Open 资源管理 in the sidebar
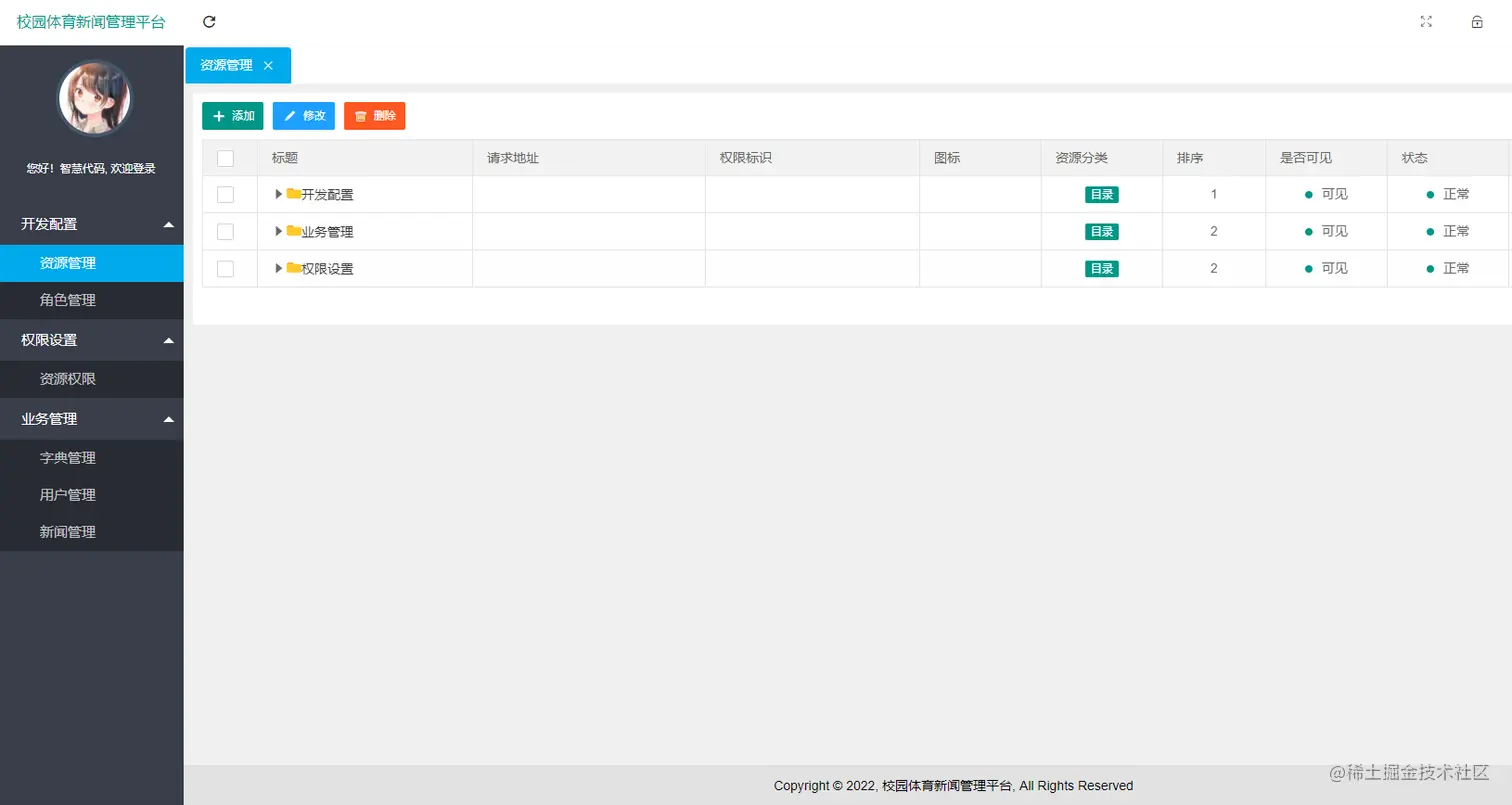1512x805 pixels. click(x=91, y=263)
